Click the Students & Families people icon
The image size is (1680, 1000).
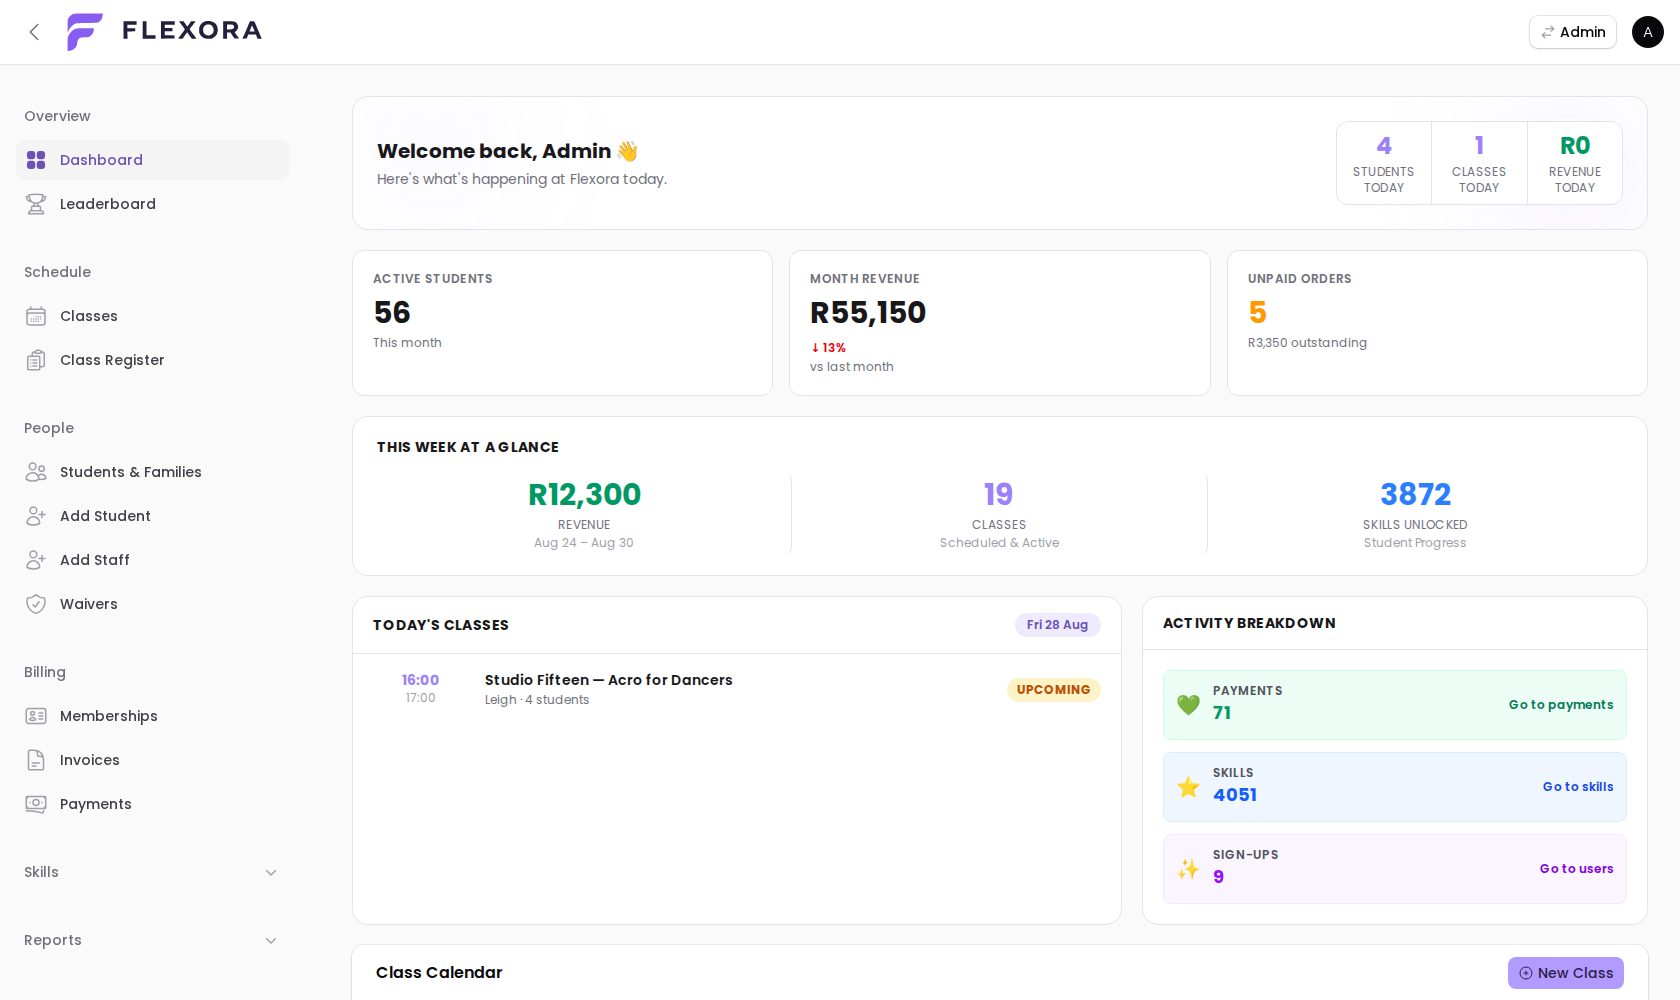pos(36,472)
